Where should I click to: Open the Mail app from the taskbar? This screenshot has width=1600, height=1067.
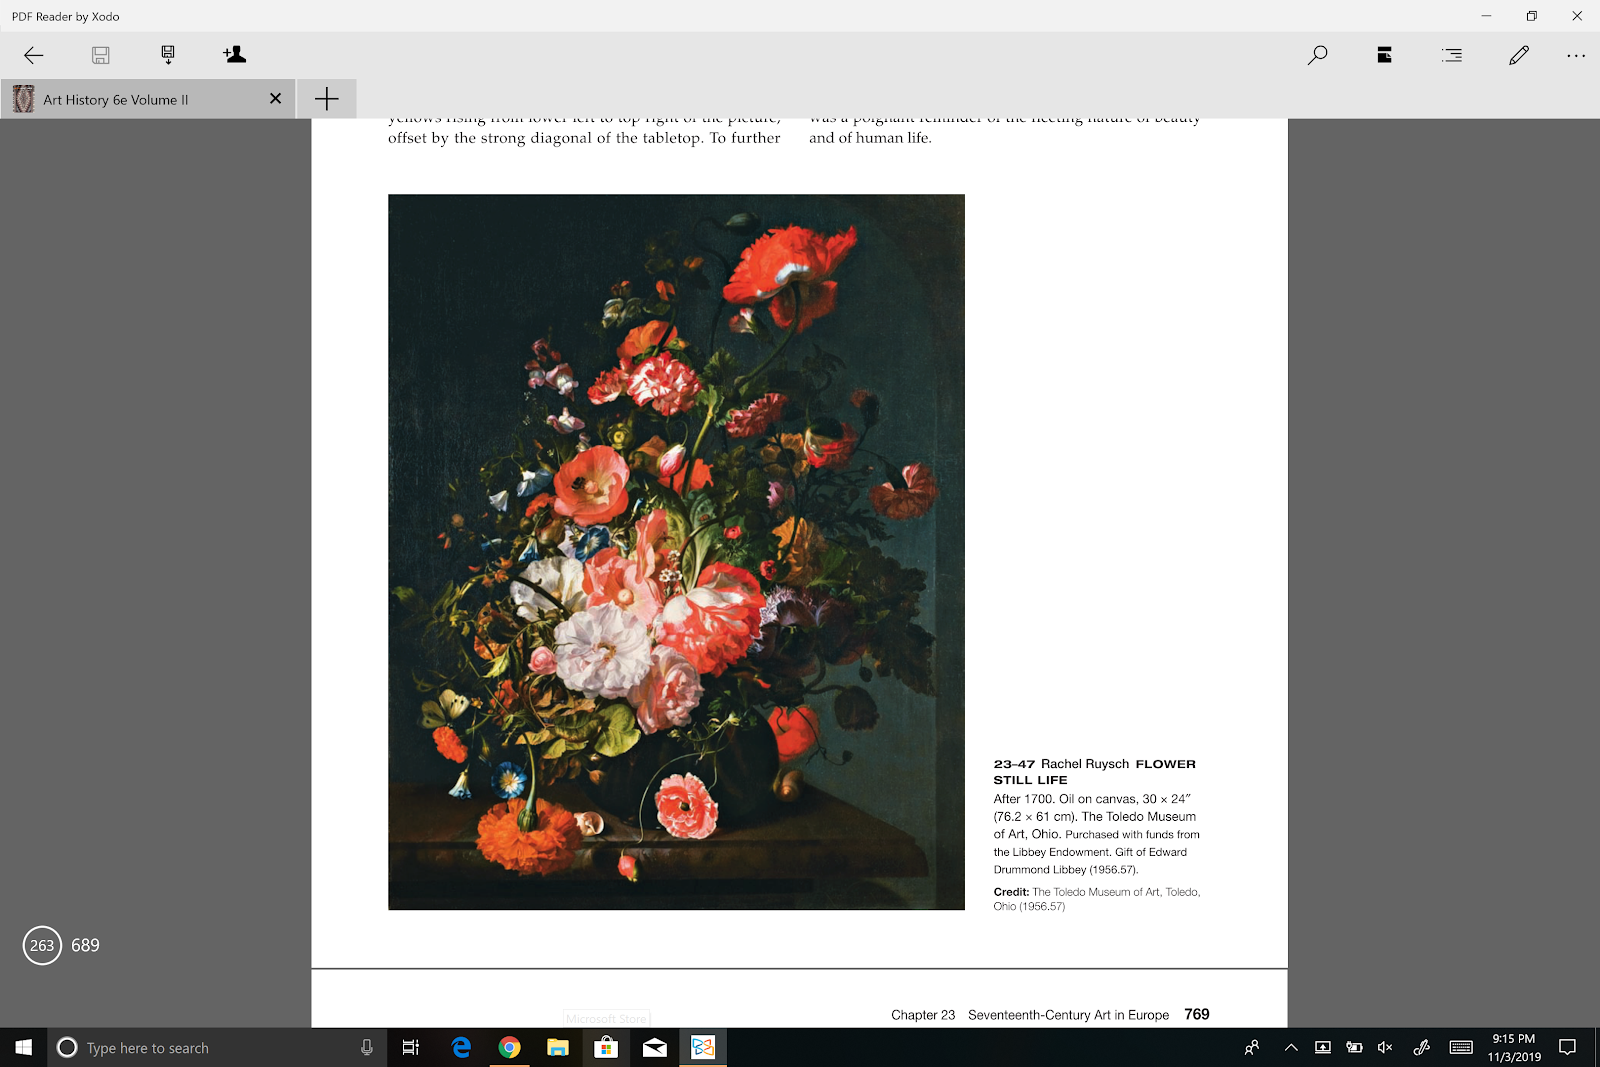[x=655, y=1047]
